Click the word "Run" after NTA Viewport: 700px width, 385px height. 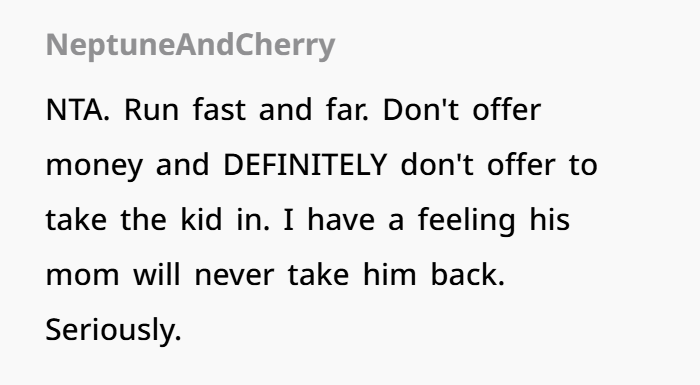pos(151,109)
